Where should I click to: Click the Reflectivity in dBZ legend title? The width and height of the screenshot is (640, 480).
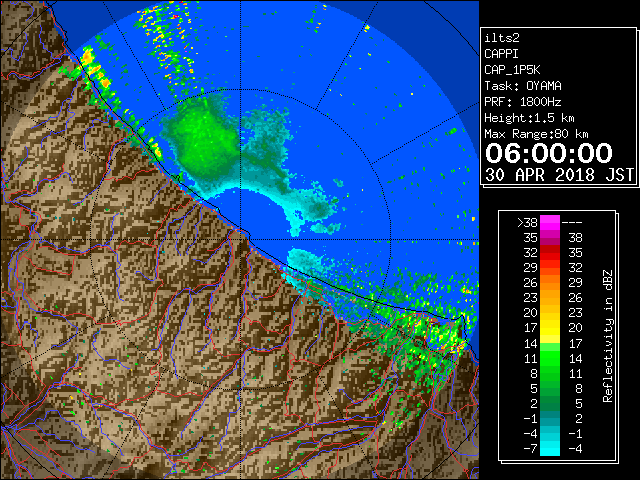click(608, 336)
